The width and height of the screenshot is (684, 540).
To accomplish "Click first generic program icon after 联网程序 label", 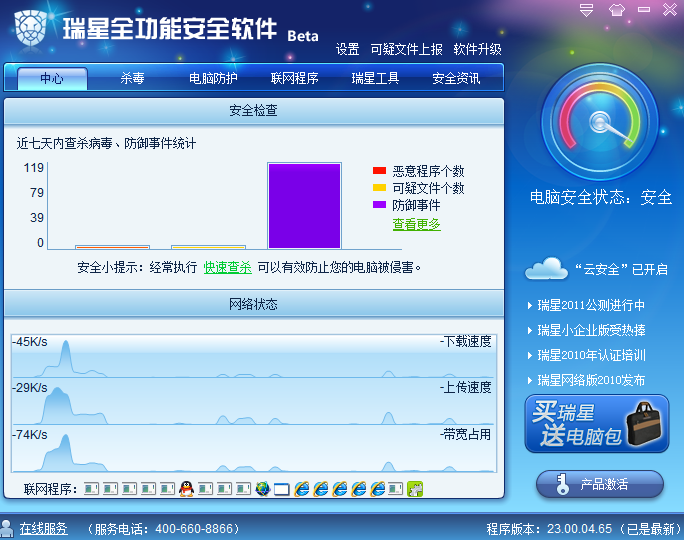I will coord(91,489).
